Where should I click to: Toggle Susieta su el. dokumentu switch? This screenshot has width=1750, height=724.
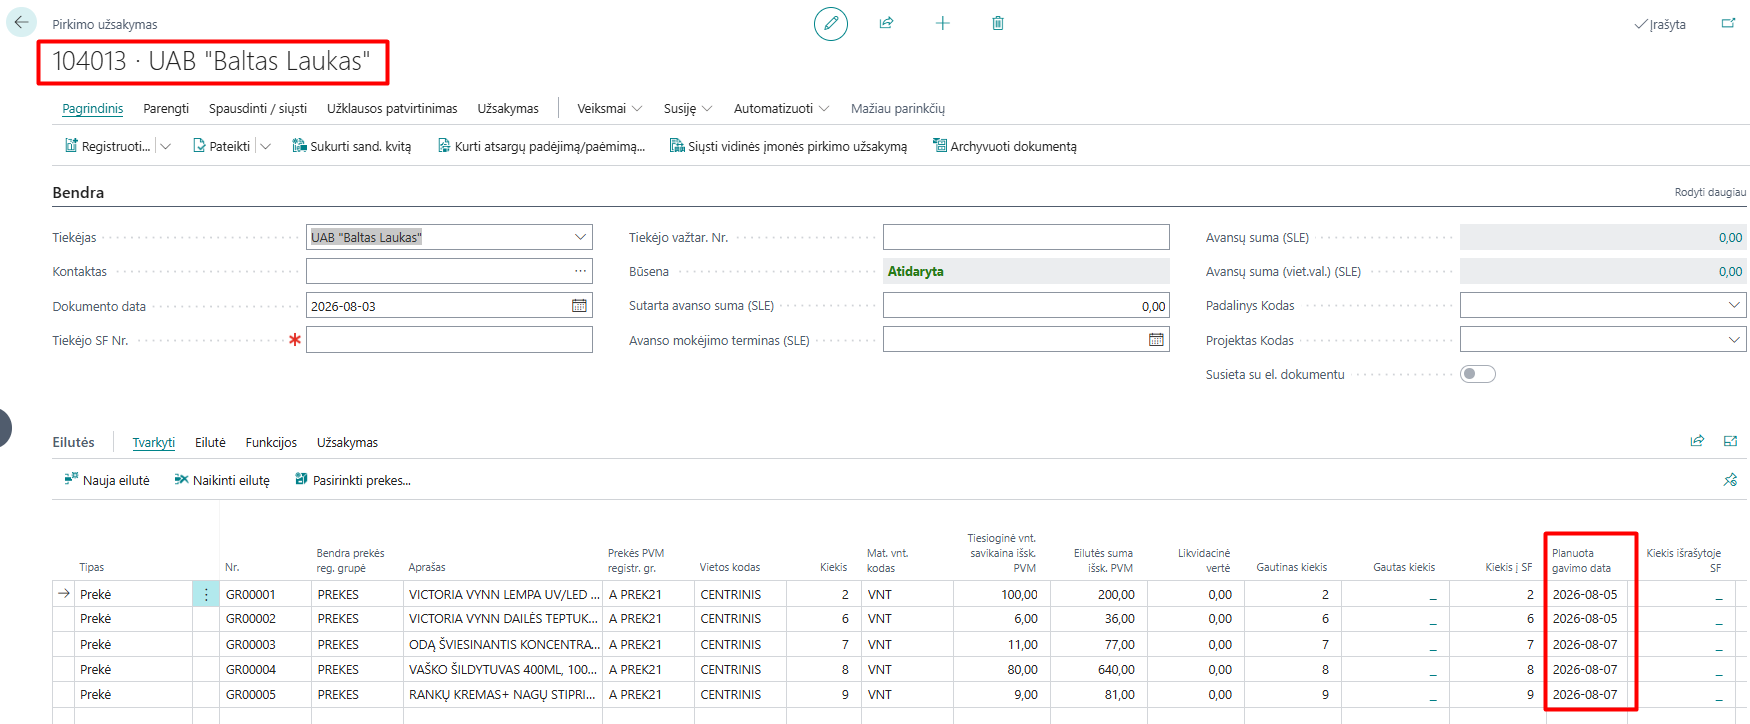tap(1478, 374)
